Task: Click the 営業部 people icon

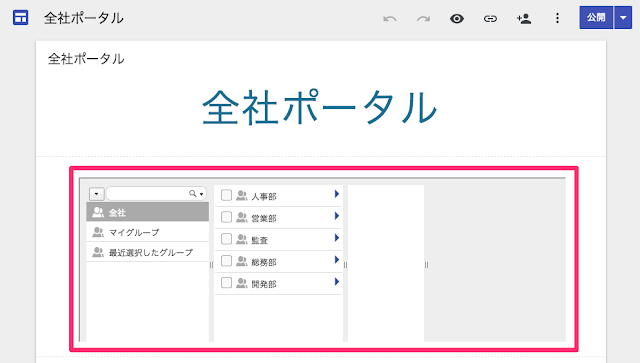Action: point(242,217)
